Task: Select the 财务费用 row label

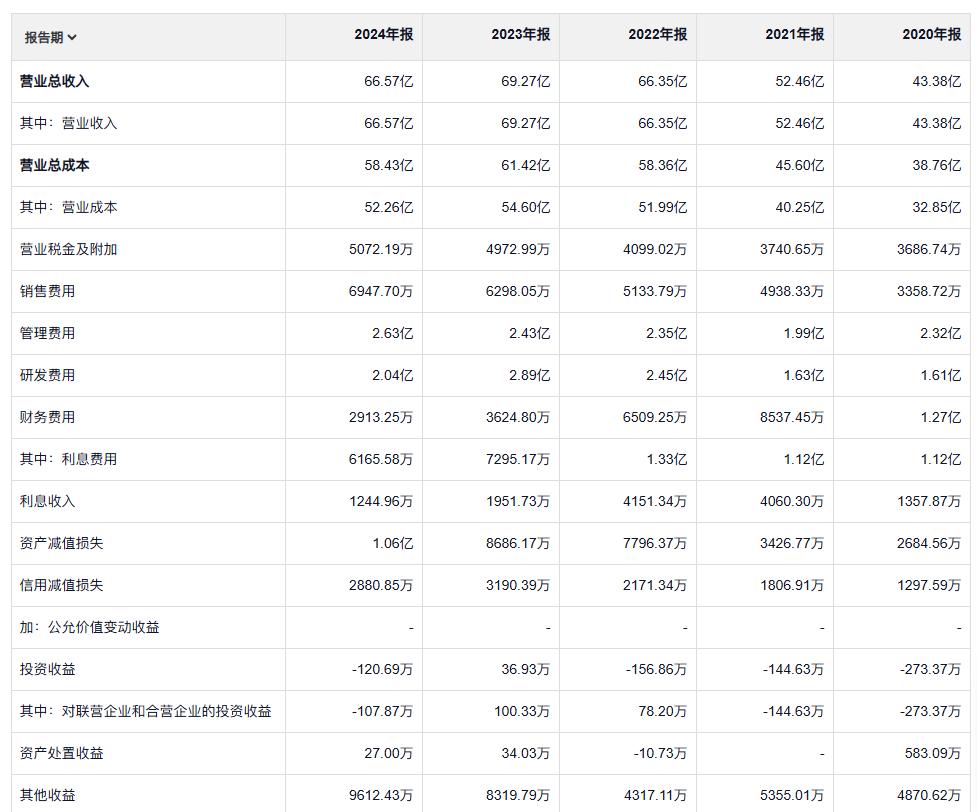Action: click(x=47, y=417)
